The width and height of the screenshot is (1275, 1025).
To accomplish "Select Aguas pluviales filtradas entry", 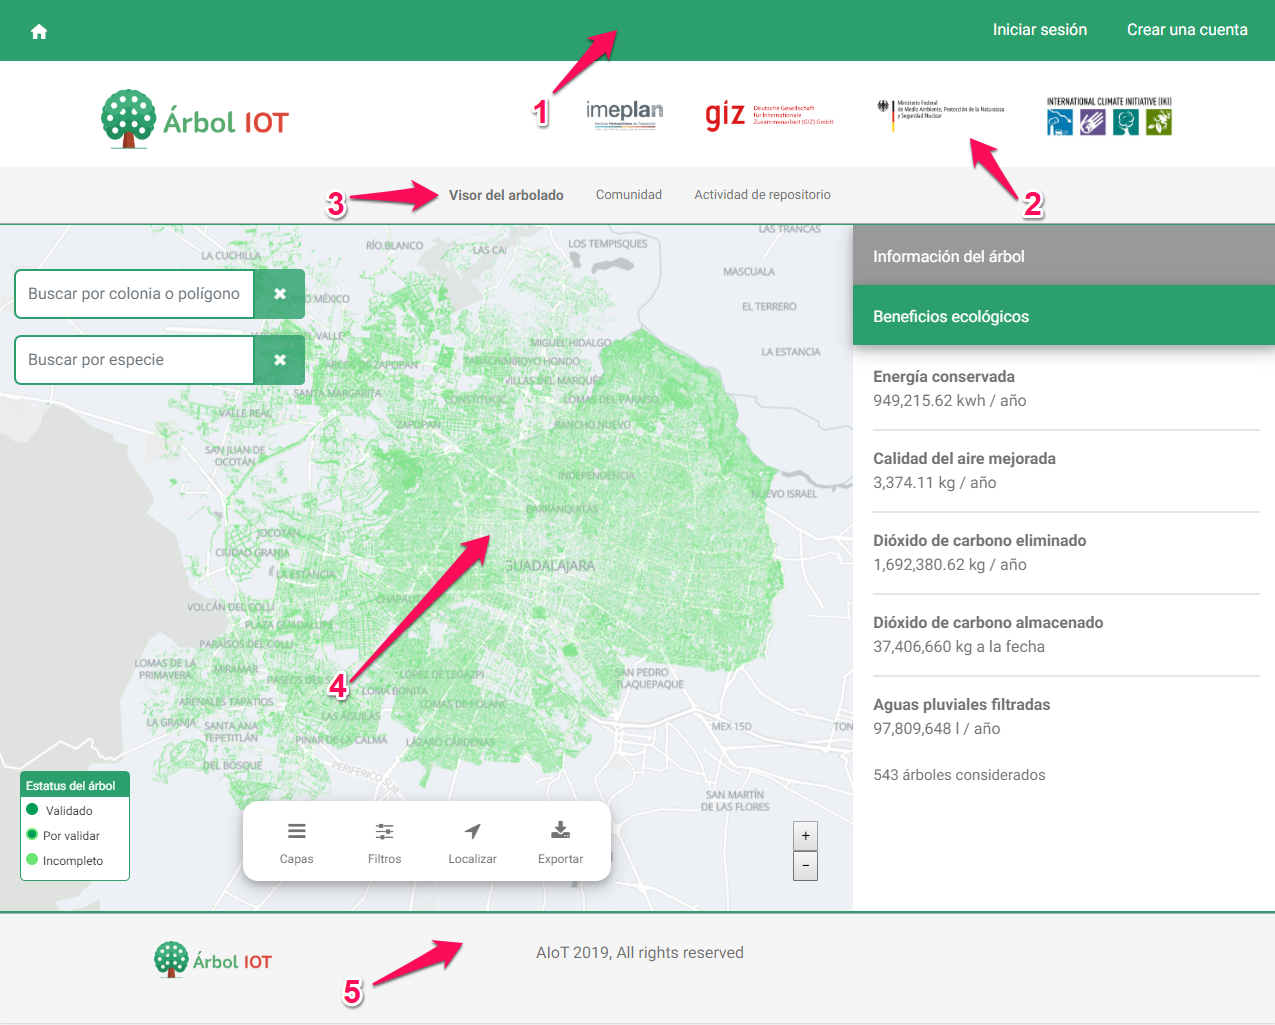I will pos(1066,717).
